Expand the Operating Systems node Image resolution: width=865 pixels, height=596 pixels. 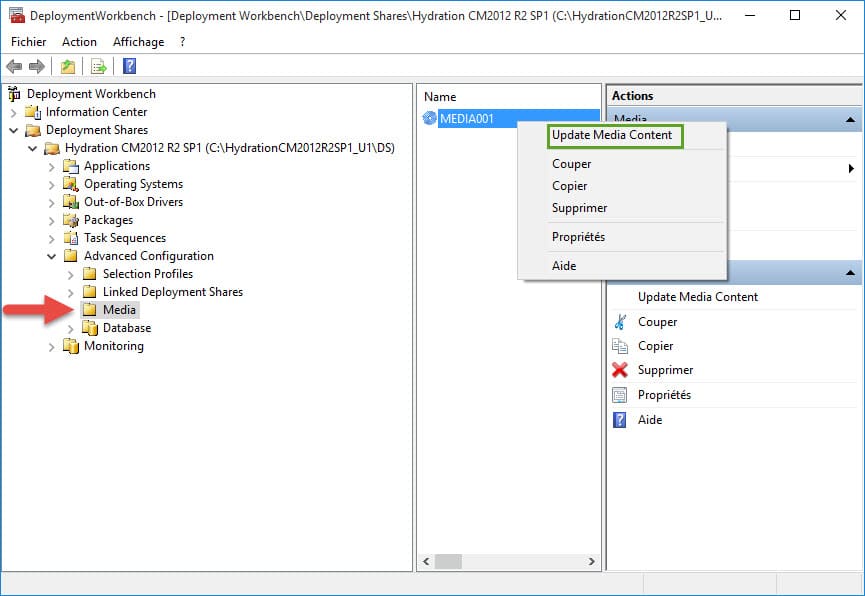tap(52, 185)
